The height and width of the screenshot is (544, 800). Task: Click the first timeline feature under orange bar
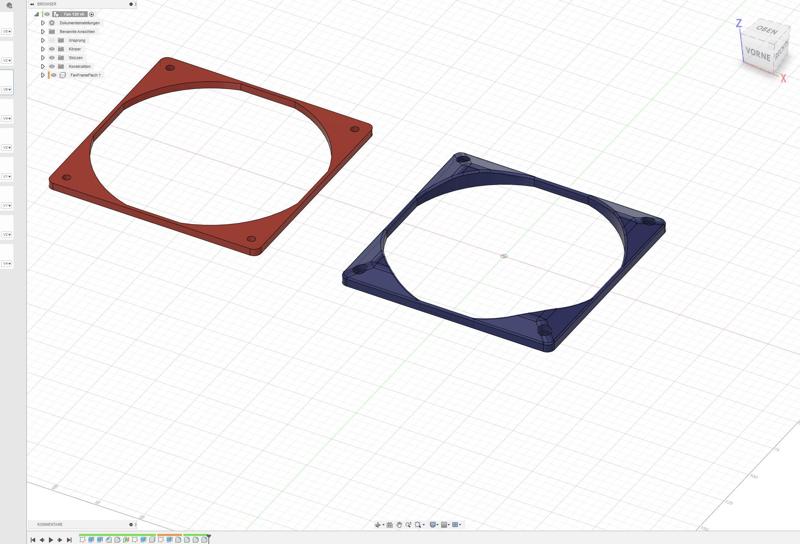click(161, 540)
